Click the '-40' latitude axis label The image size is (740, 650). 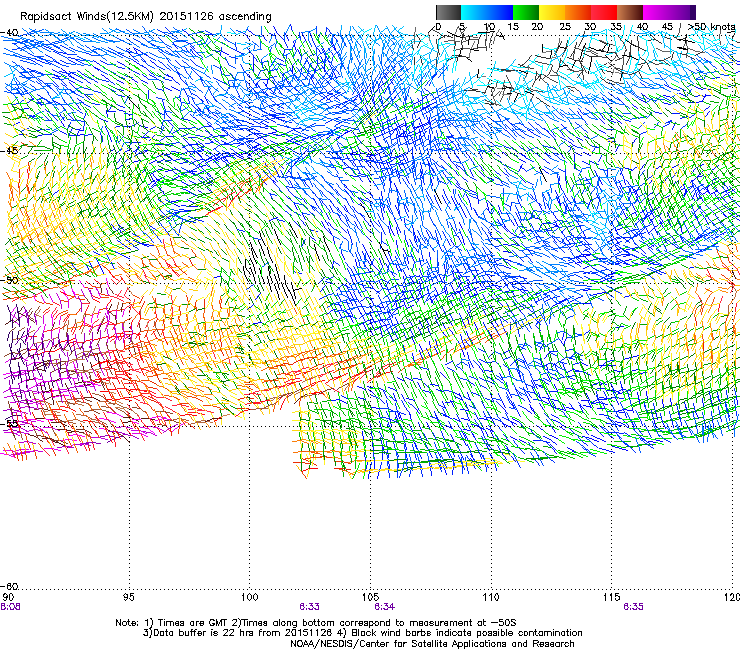pyautogui.click(x=9, y=33)
